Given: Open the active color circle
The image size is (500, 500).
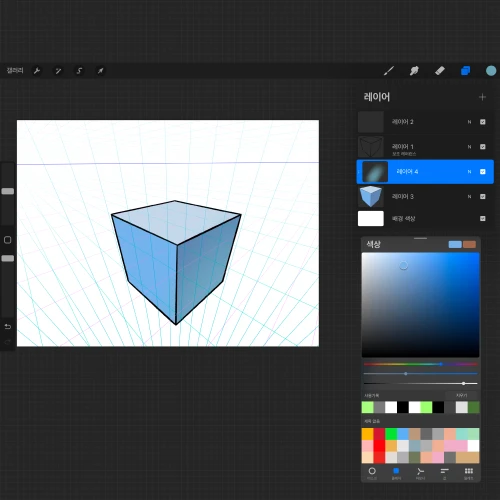Looking at the screenshot, I should [x=491, y=71].
